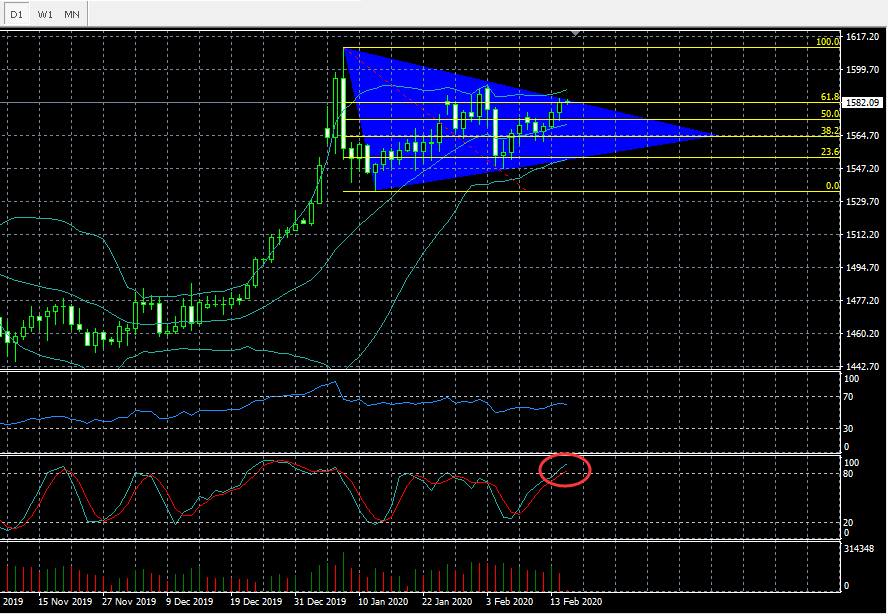Select the Fibonacci 0.0 level label
The width and height of the screenshot is (888, 614).
(832, 186)
